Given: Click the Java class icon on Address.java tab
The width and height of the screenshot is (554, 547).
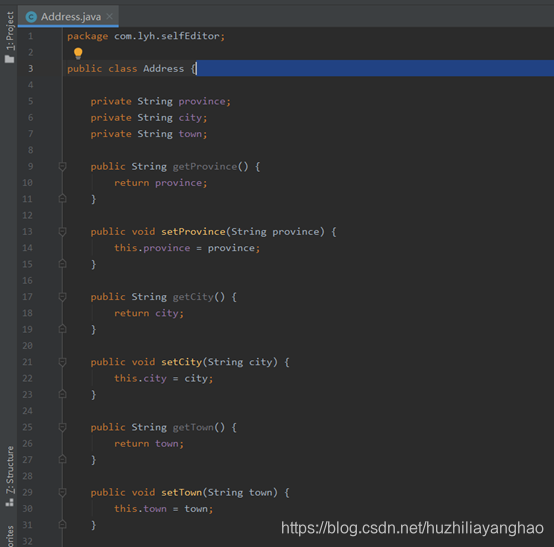Looking at the screenshot, I should [x=31, y=17].
